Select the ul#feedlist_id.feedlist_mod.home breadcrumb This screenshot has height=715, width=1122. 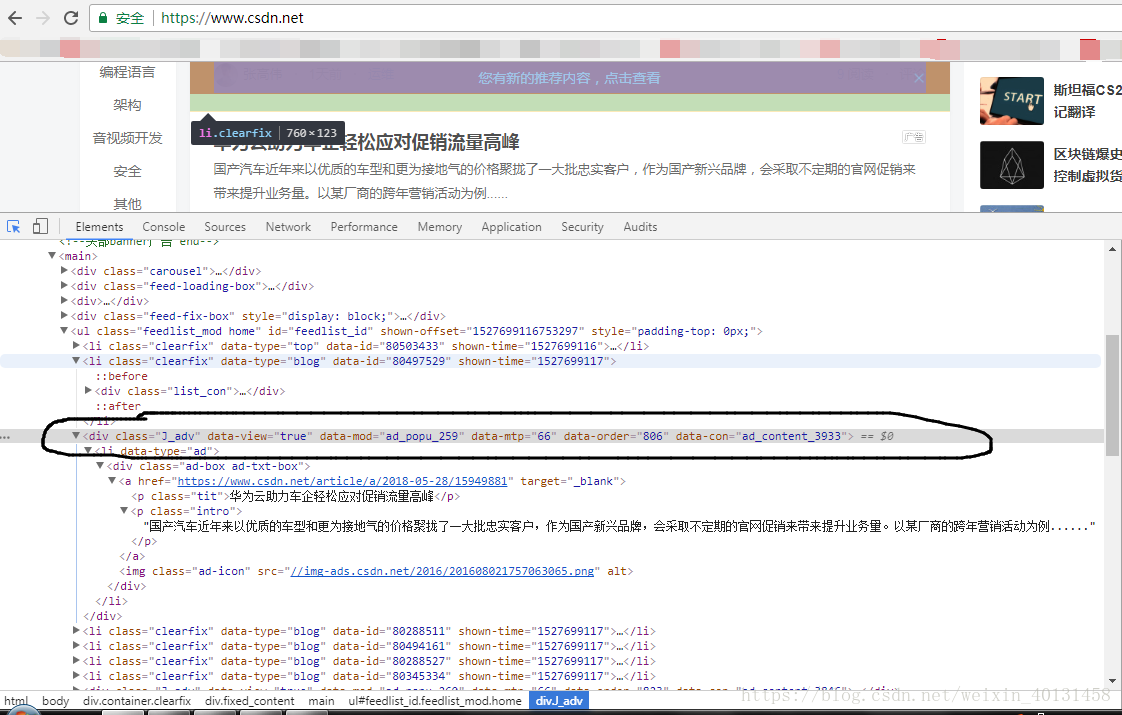pos(435,701)
